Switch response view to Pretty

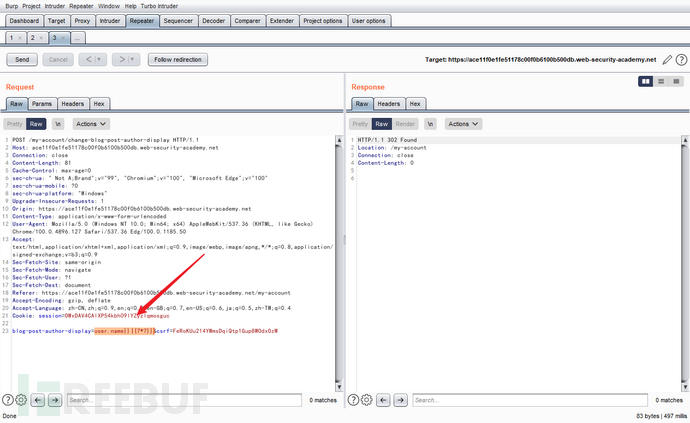(x=360, y=124)
